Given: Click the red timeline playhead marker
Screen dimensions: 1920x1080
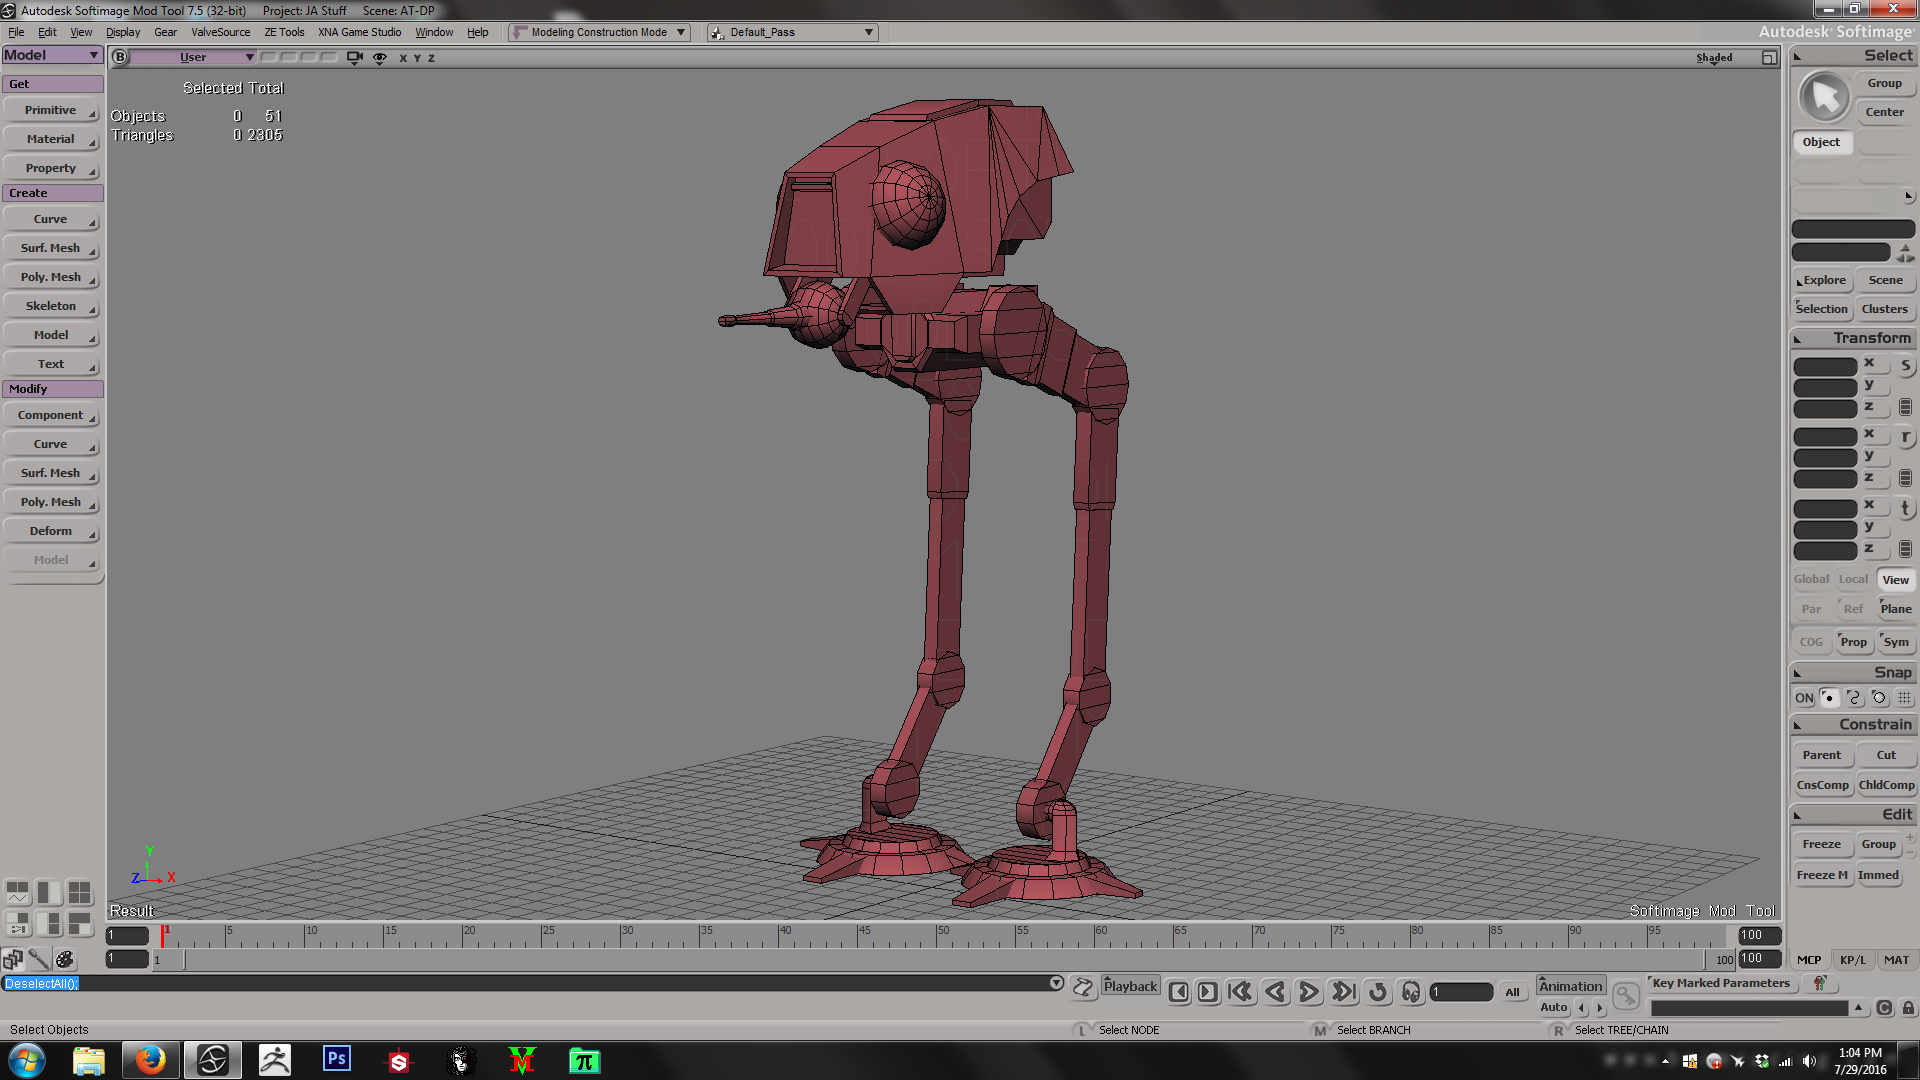Looking at the screenshot, I should 163,935.
